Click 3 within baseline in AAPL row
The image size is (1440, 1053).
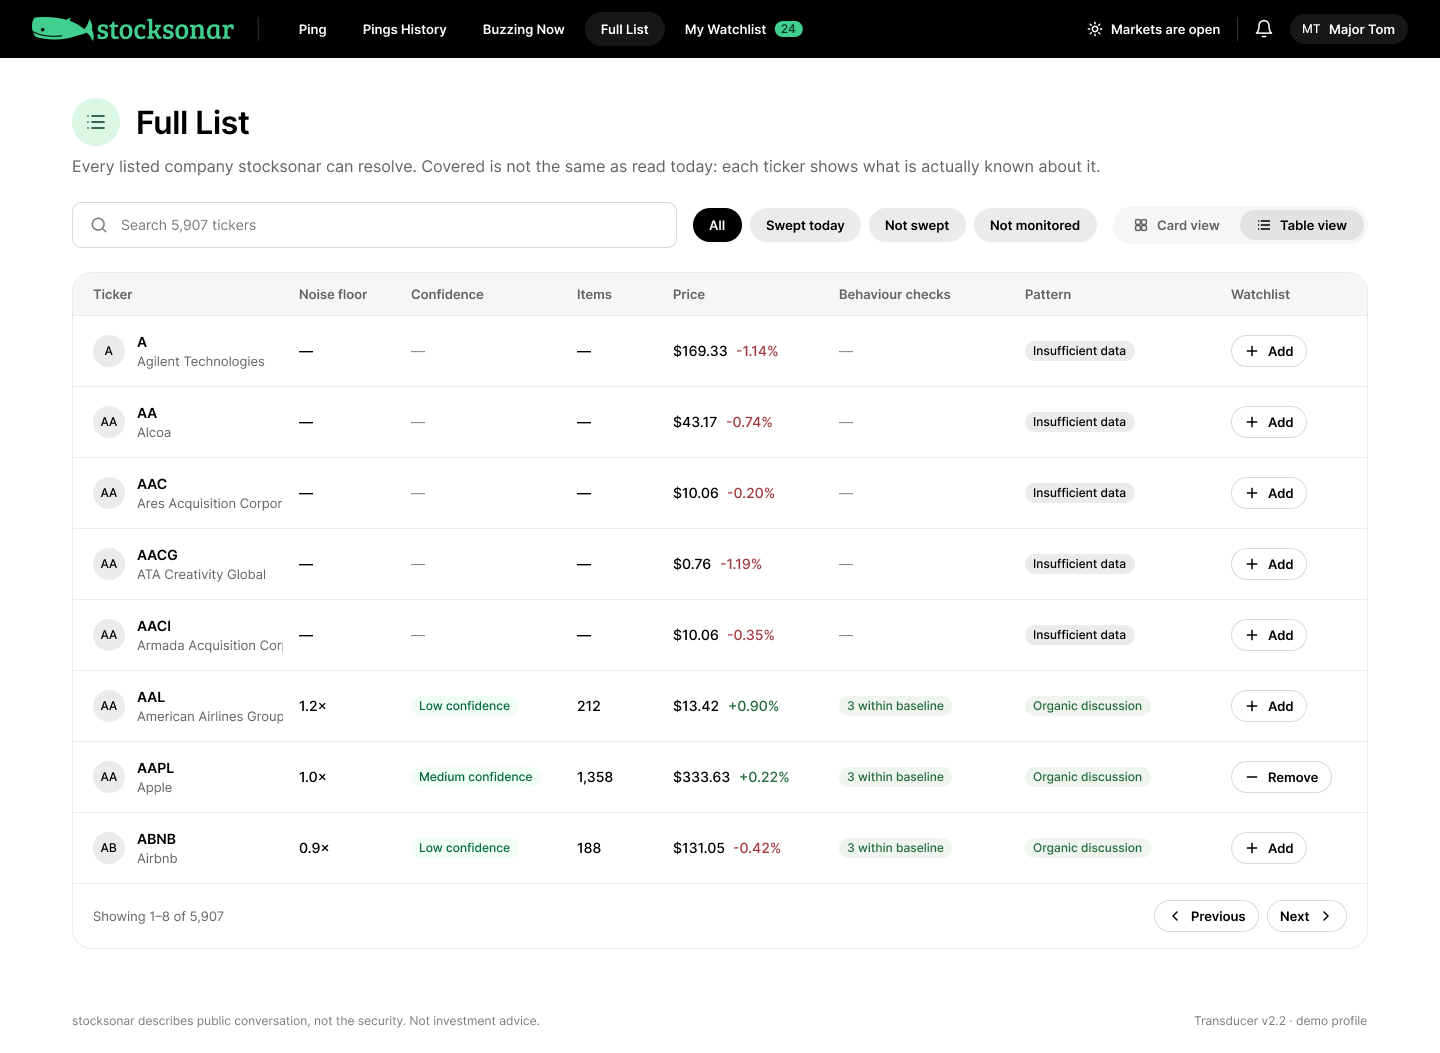[895, 777]
